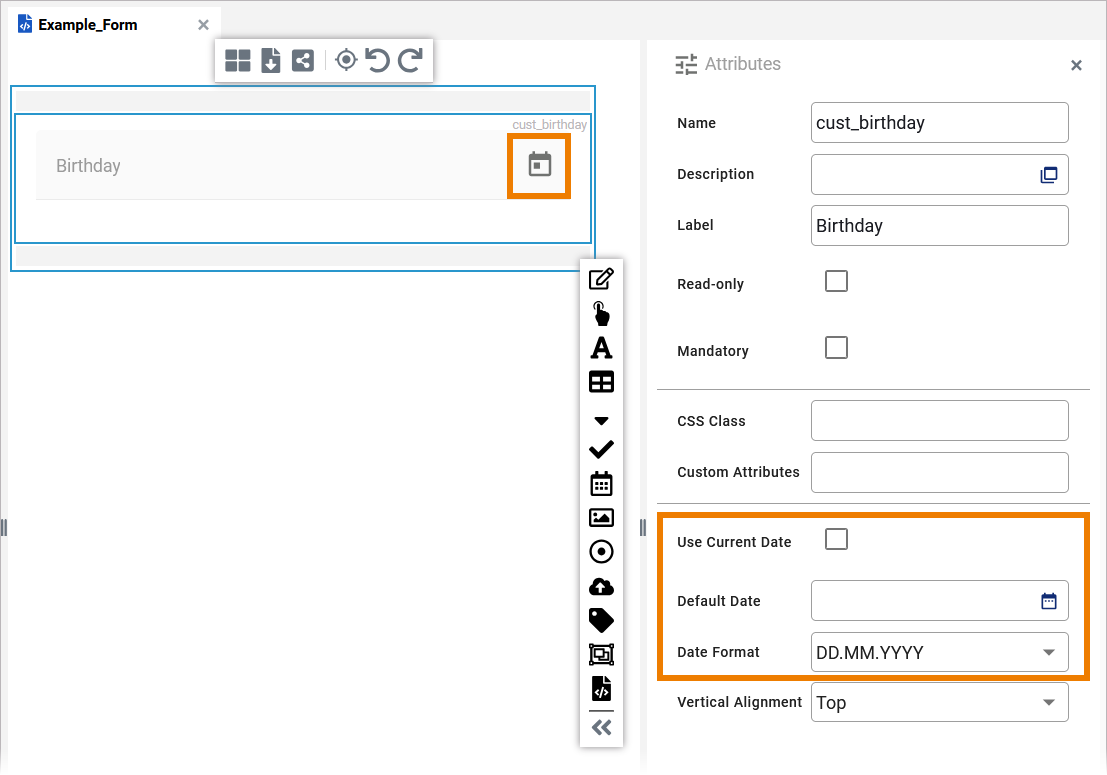Toggle the Mandatory checkbox
This screenshot has width=1107, height=775.
click(x=837, y=348)
